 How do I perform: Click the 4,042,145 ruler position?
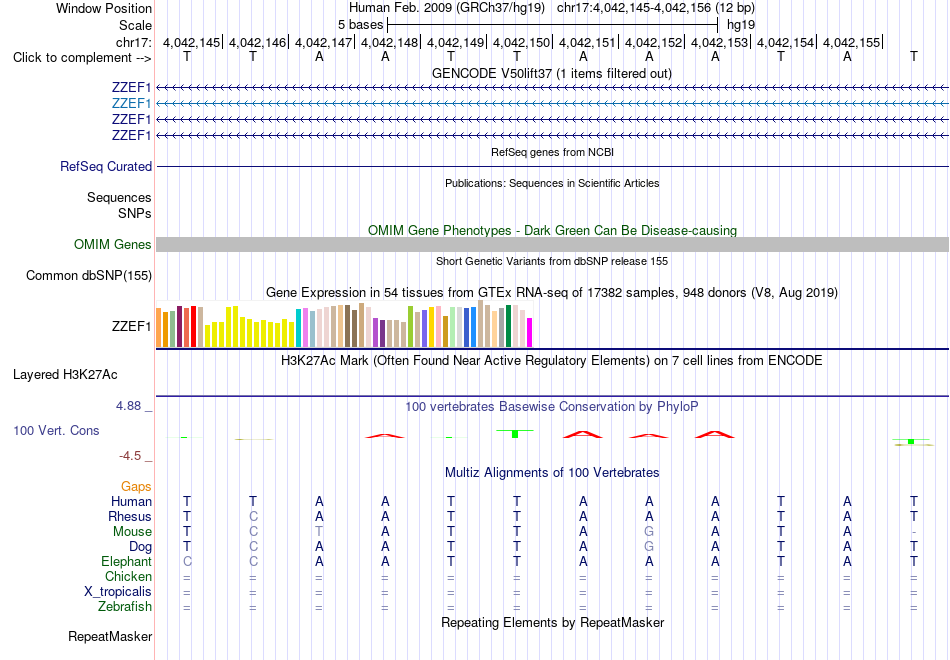click(x=191, y=42)
